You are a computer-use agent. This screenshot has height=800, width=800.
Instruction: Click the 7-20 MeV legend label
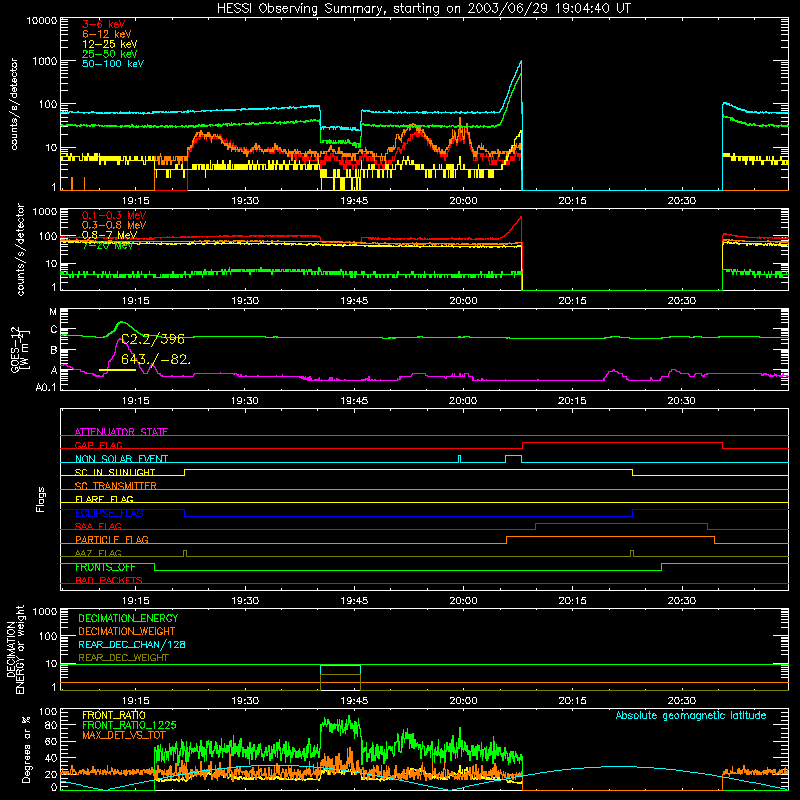click(107, 245)
